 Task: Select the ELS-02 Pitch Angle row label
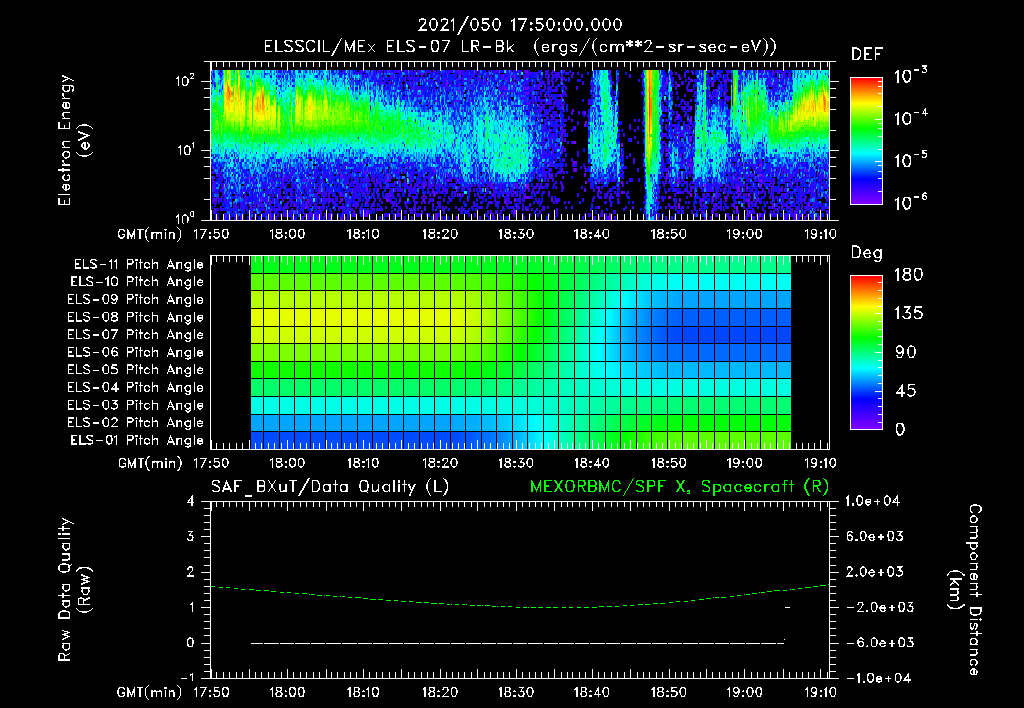pos(136,423)
